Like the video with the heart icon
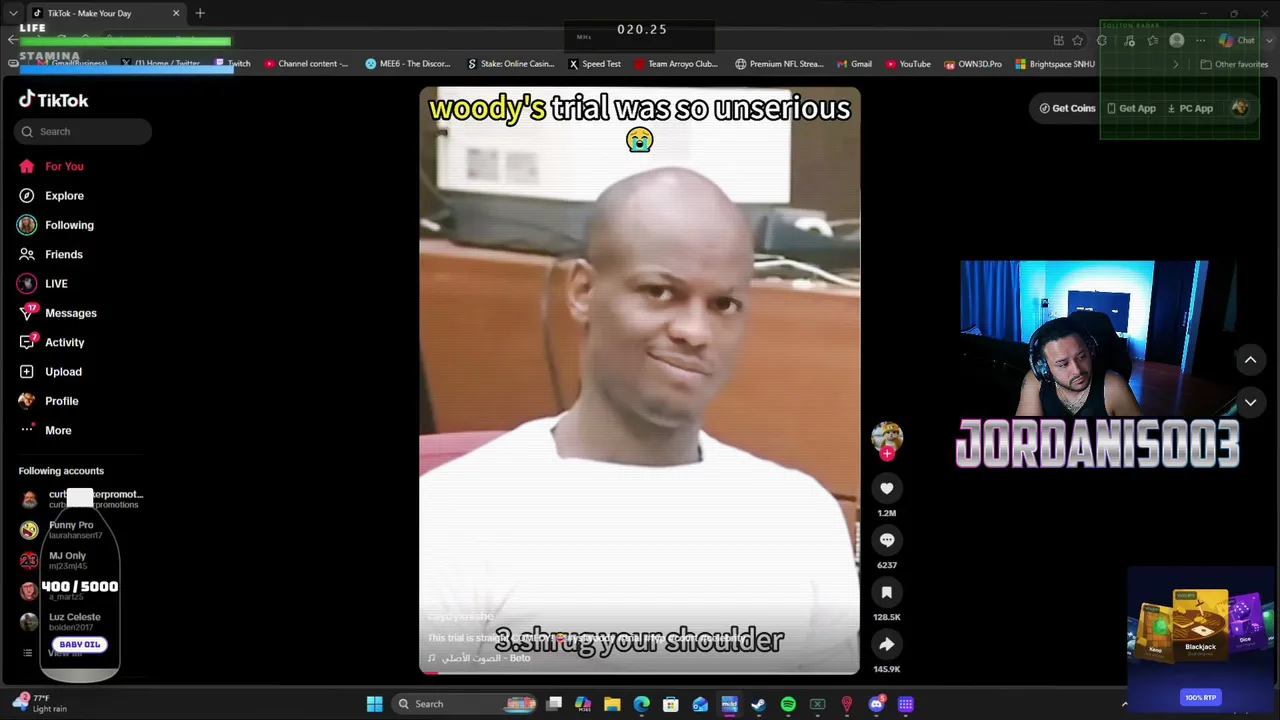The width and height of the screenshot is (1280, 720). click(887, 488)
